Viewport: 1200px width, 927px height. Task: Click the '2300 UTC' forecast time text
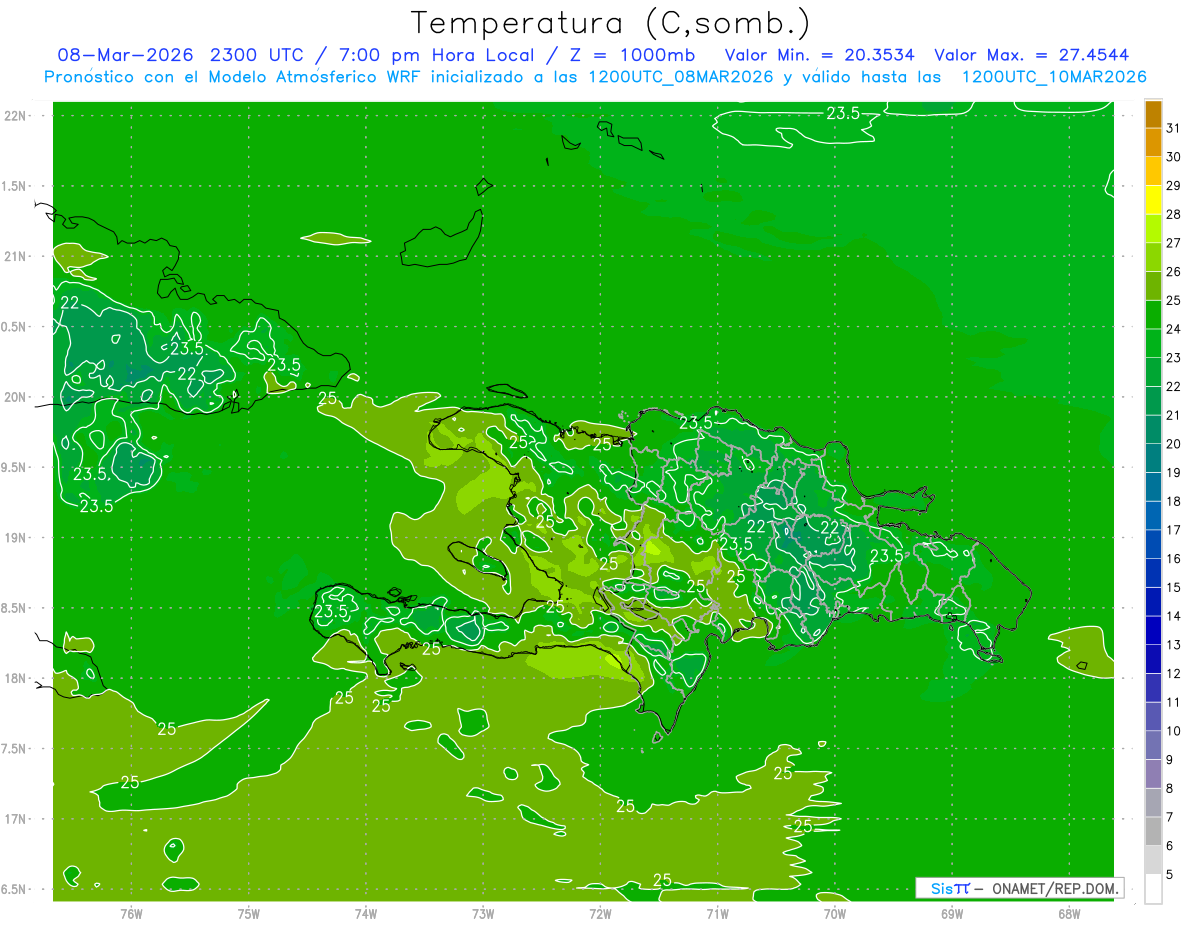tap(256, 56)
